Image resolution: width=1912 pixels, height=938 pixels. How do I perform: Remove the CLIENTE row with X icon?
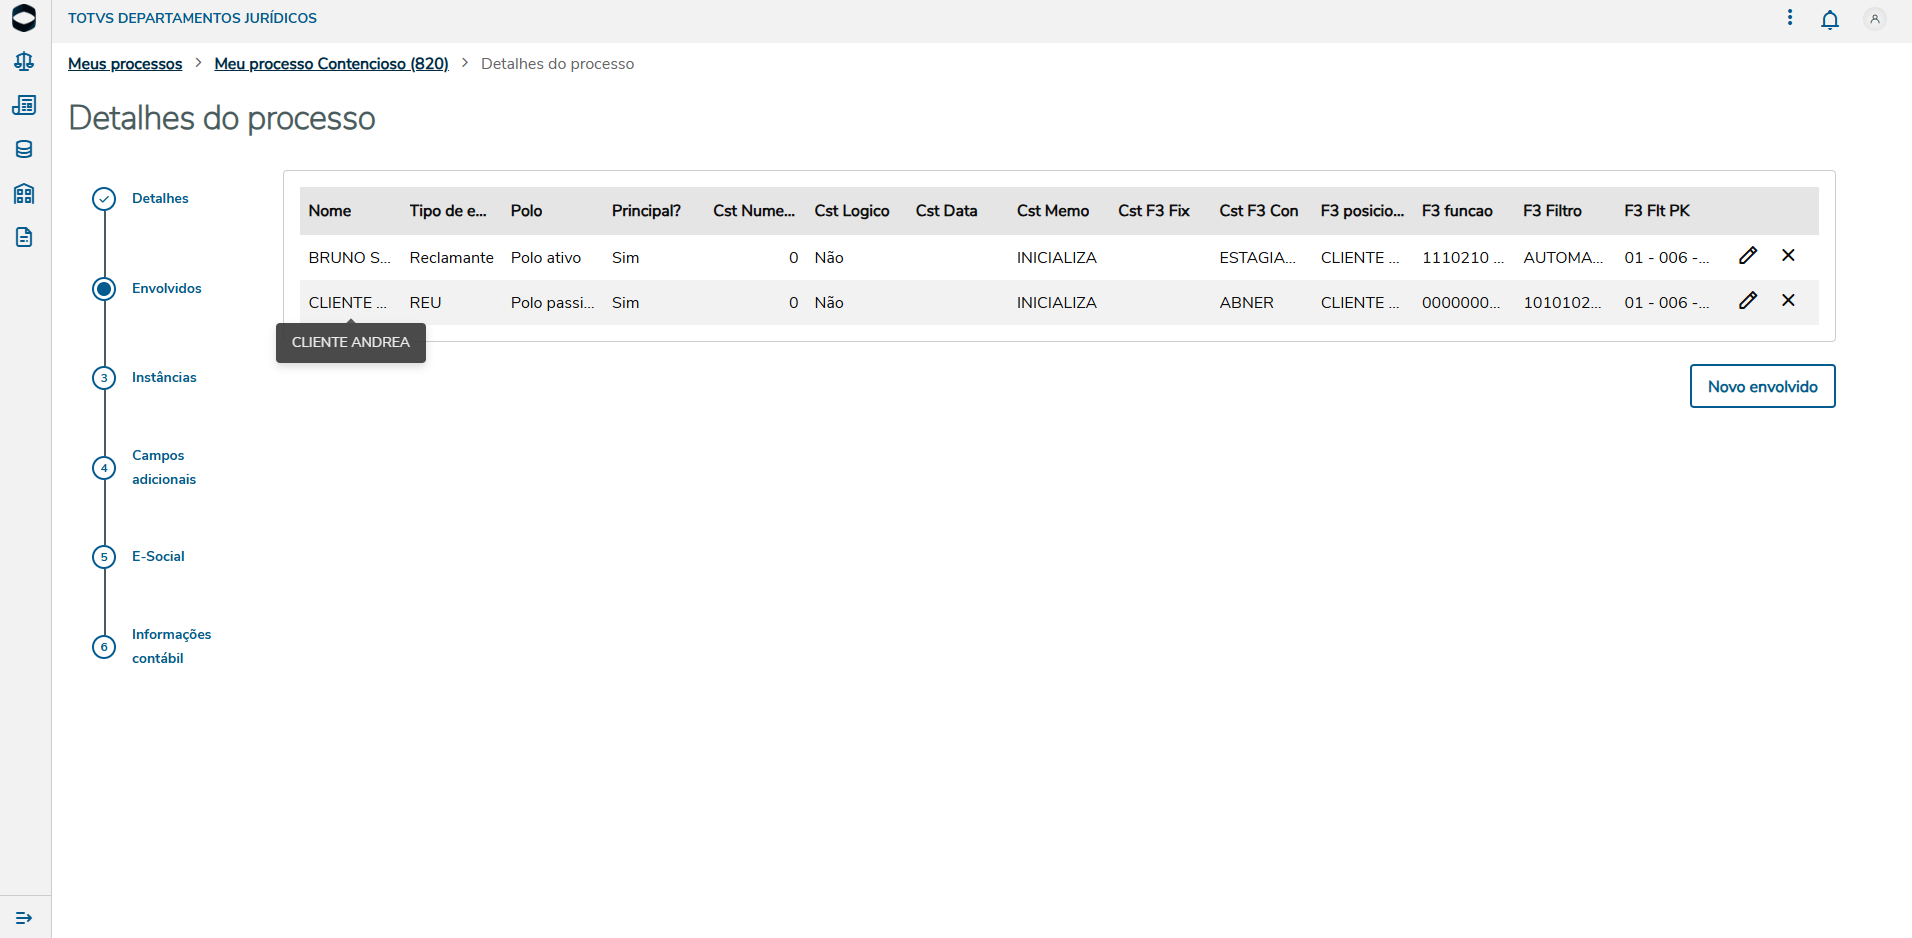click(1788, 301)
